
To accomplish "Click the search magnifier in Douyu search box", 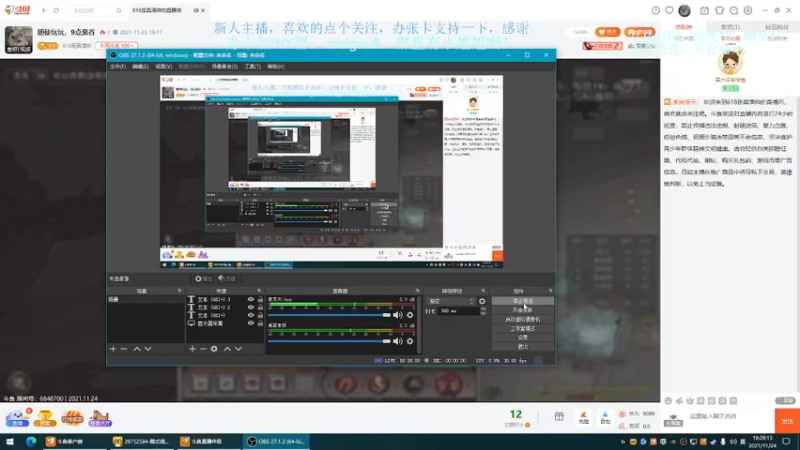I will pyautogui.click(x=118, y=10).
